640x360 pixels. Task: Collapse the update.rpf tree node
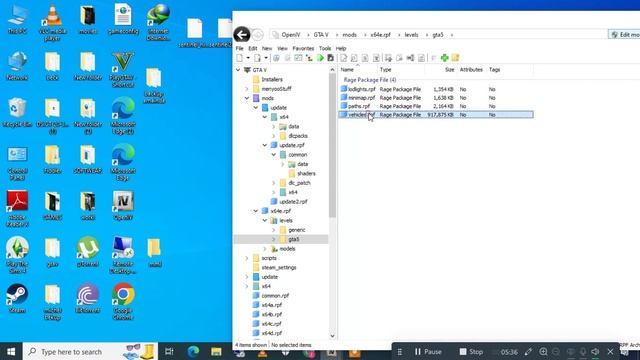[265, 145]
